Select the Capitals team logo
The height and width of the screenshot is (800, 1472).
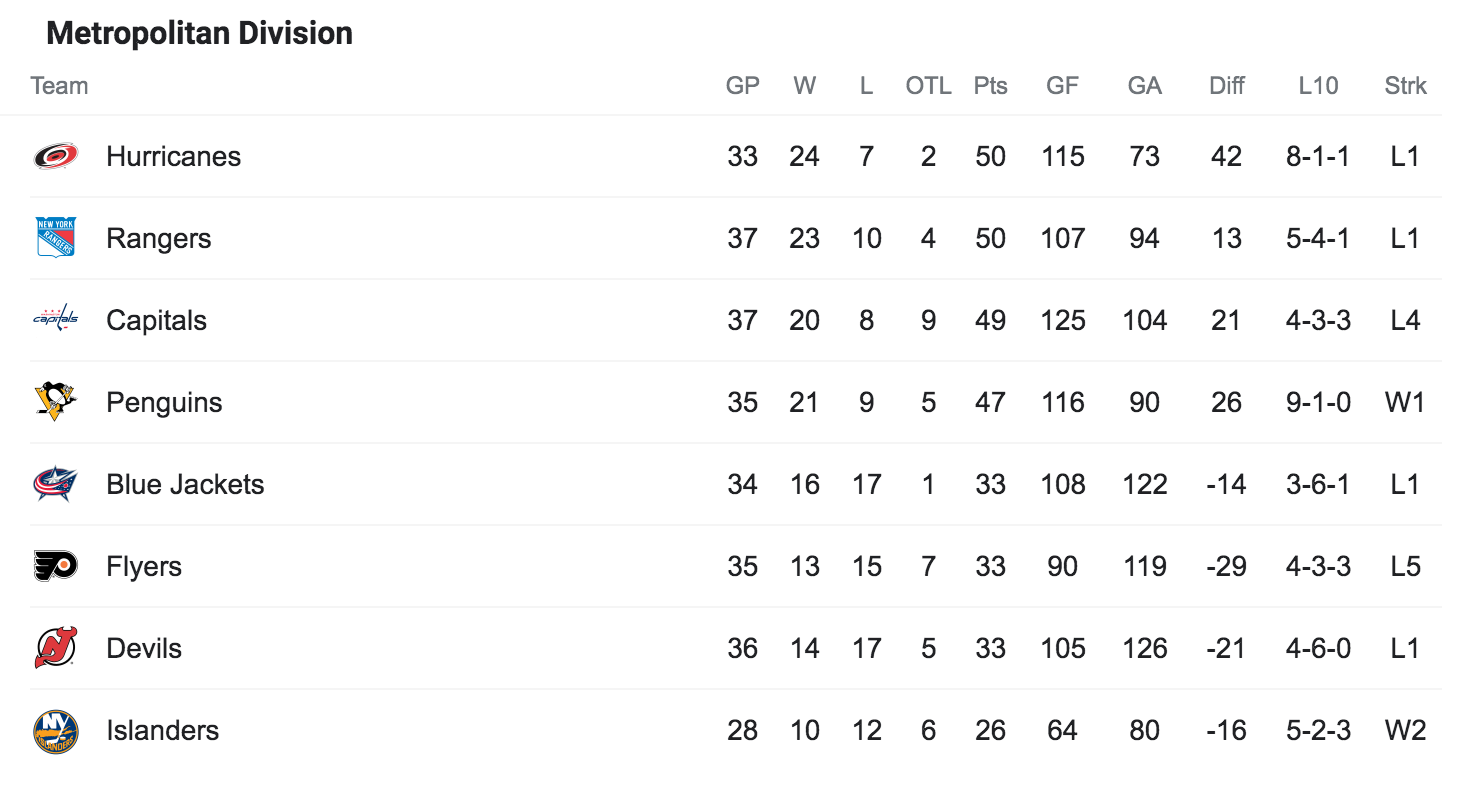tap(56, 320)
